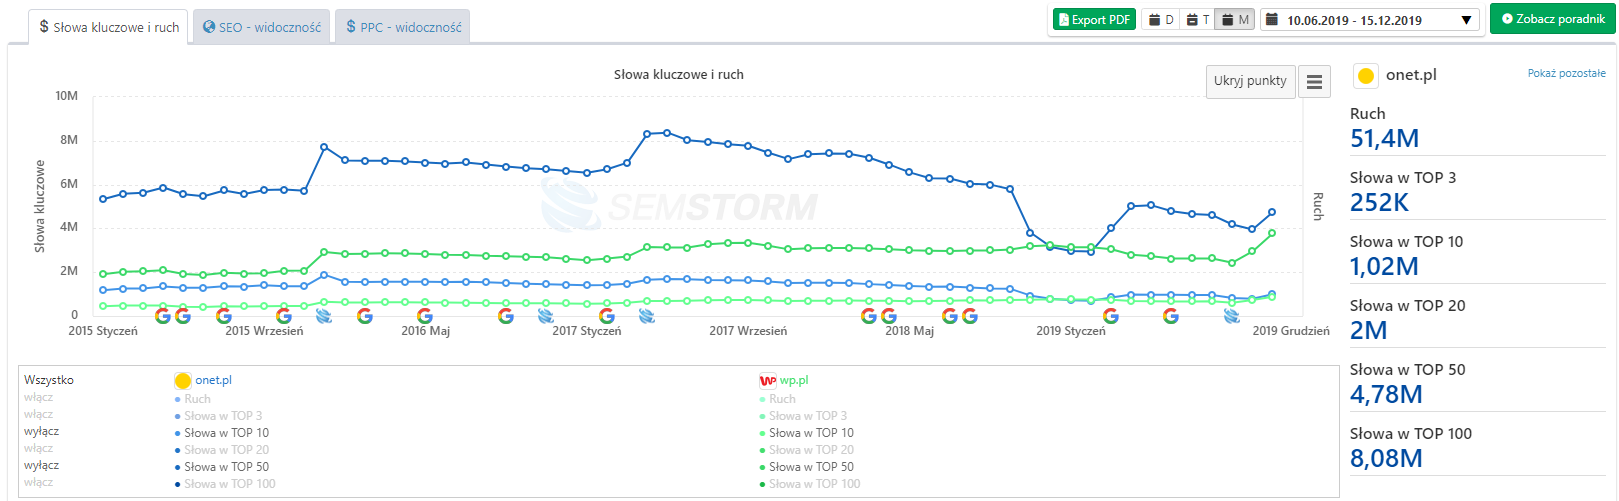Image resolution: width=1619 pixels, height=501 pixels.
Task: Click the Pokaż pozostałe link
Action: [x=1566, y=73]
